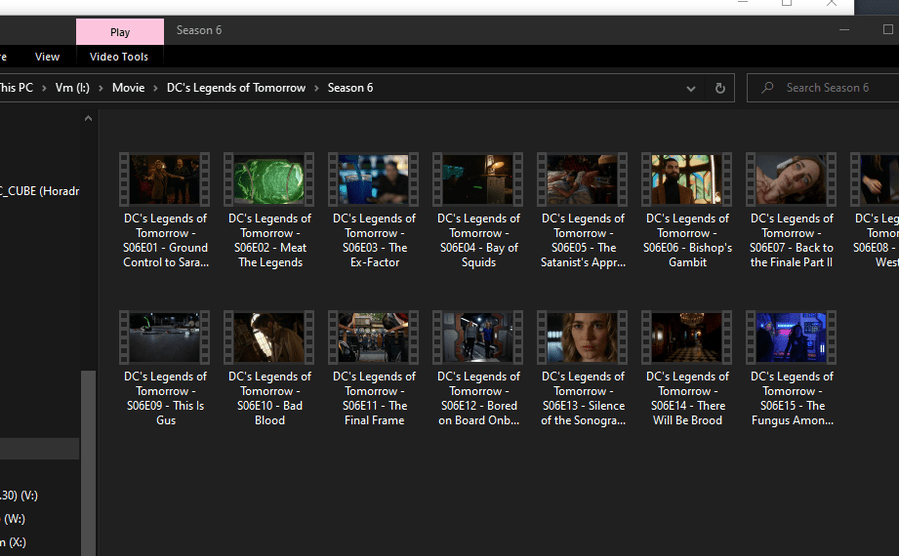Click the refresh button beside the address bar
Image resolution: width=899 pixels, height=556 pixels.
pos(720,88)
